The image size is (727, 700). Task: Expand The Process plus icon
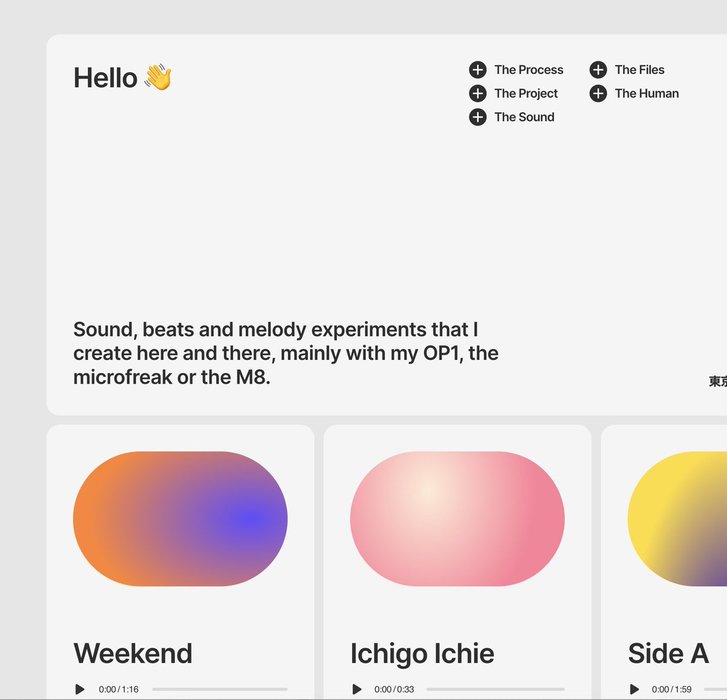[478, 70]
